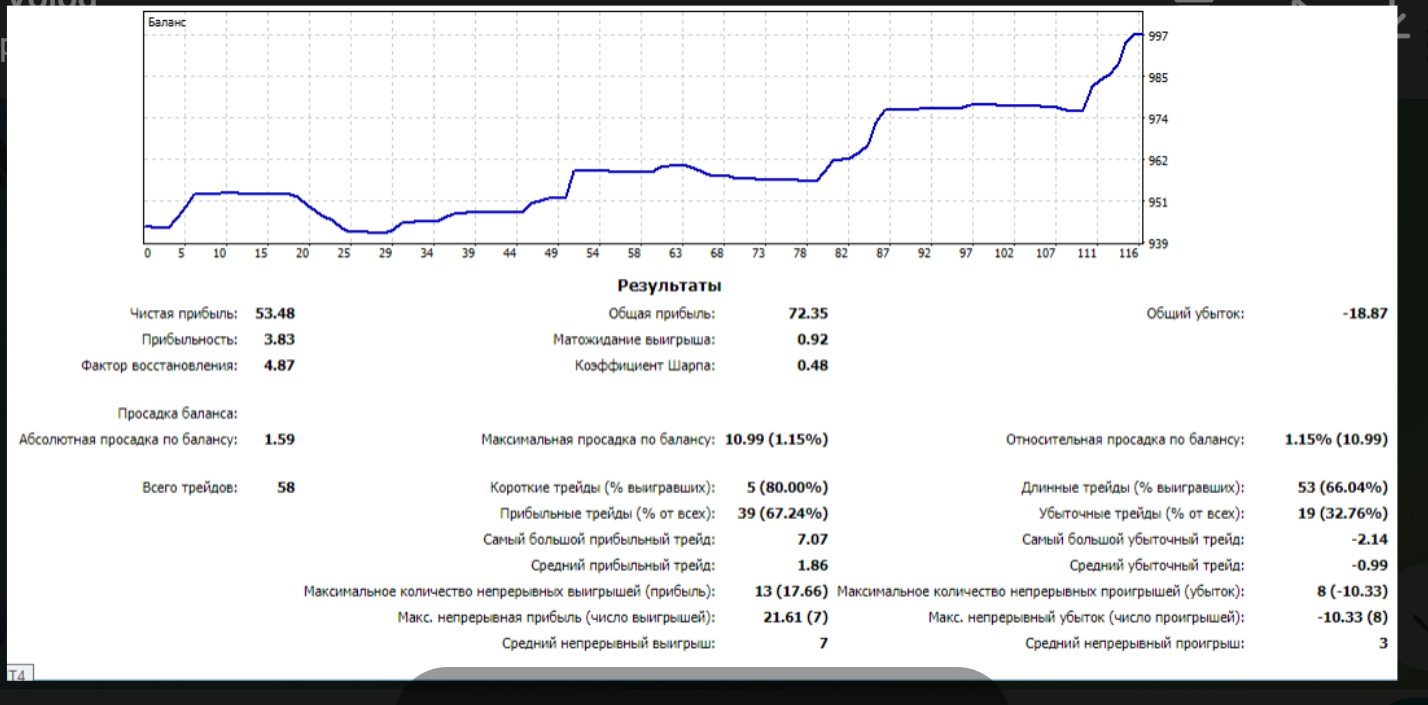Select the "Результаты" heading

click(670, 286)
